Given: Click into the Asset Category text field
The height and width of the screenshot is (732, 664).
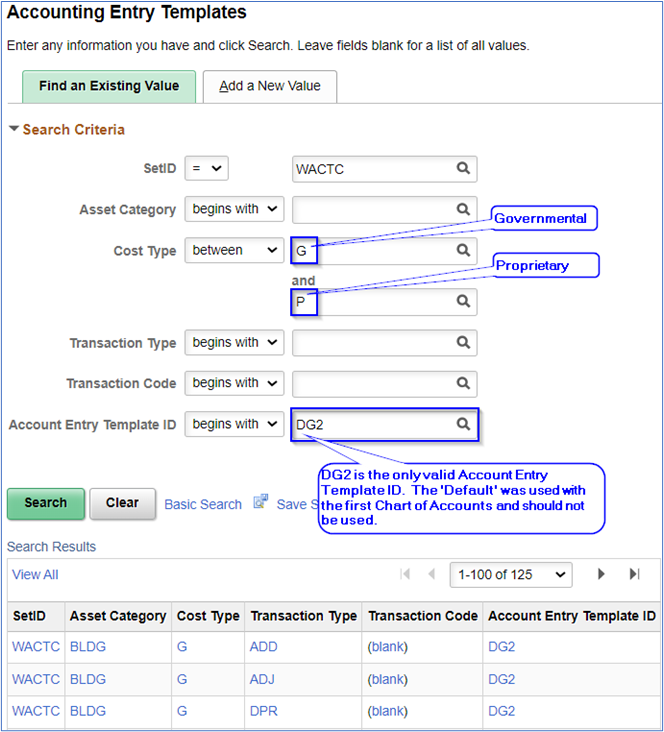Looking at the screenshot, I should pyautogui.click(x=373, y=209).
